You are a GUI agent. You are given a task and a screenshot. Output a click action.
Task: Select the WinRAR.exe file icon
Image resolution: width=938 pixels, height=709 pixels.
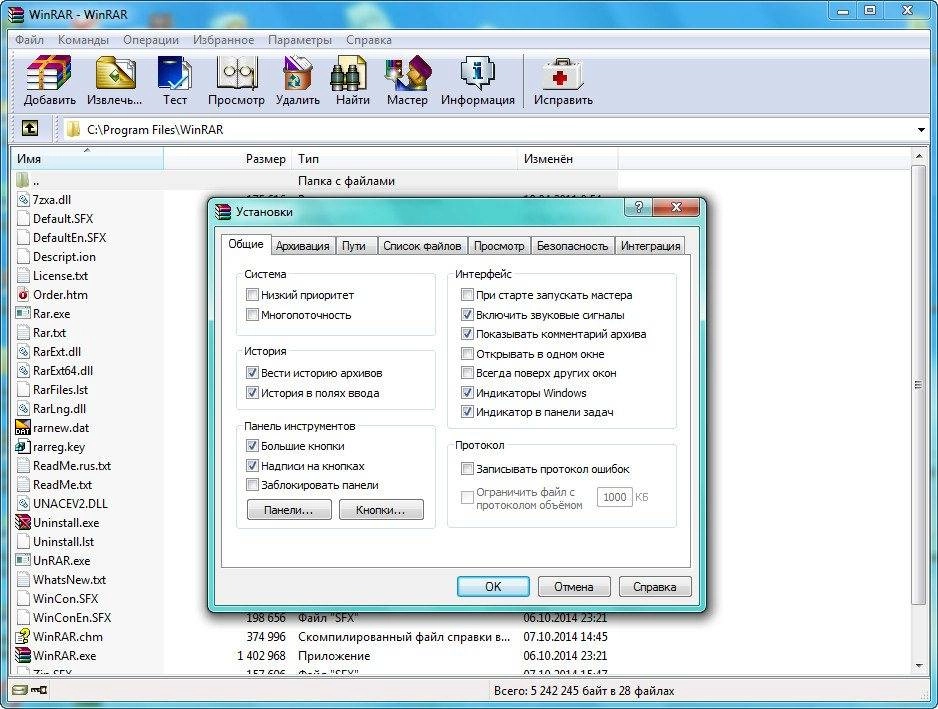(23, 655)
